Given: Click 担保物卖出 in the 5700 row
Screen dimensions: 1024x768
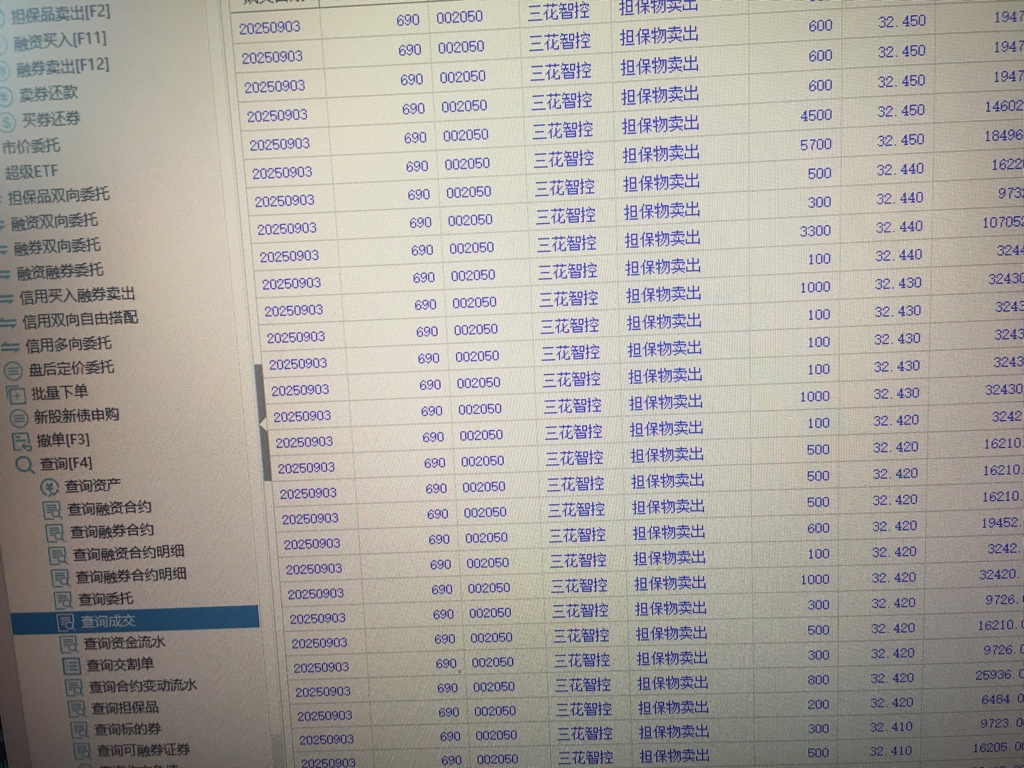Looking at the screenshot, I should click(660, 154).
